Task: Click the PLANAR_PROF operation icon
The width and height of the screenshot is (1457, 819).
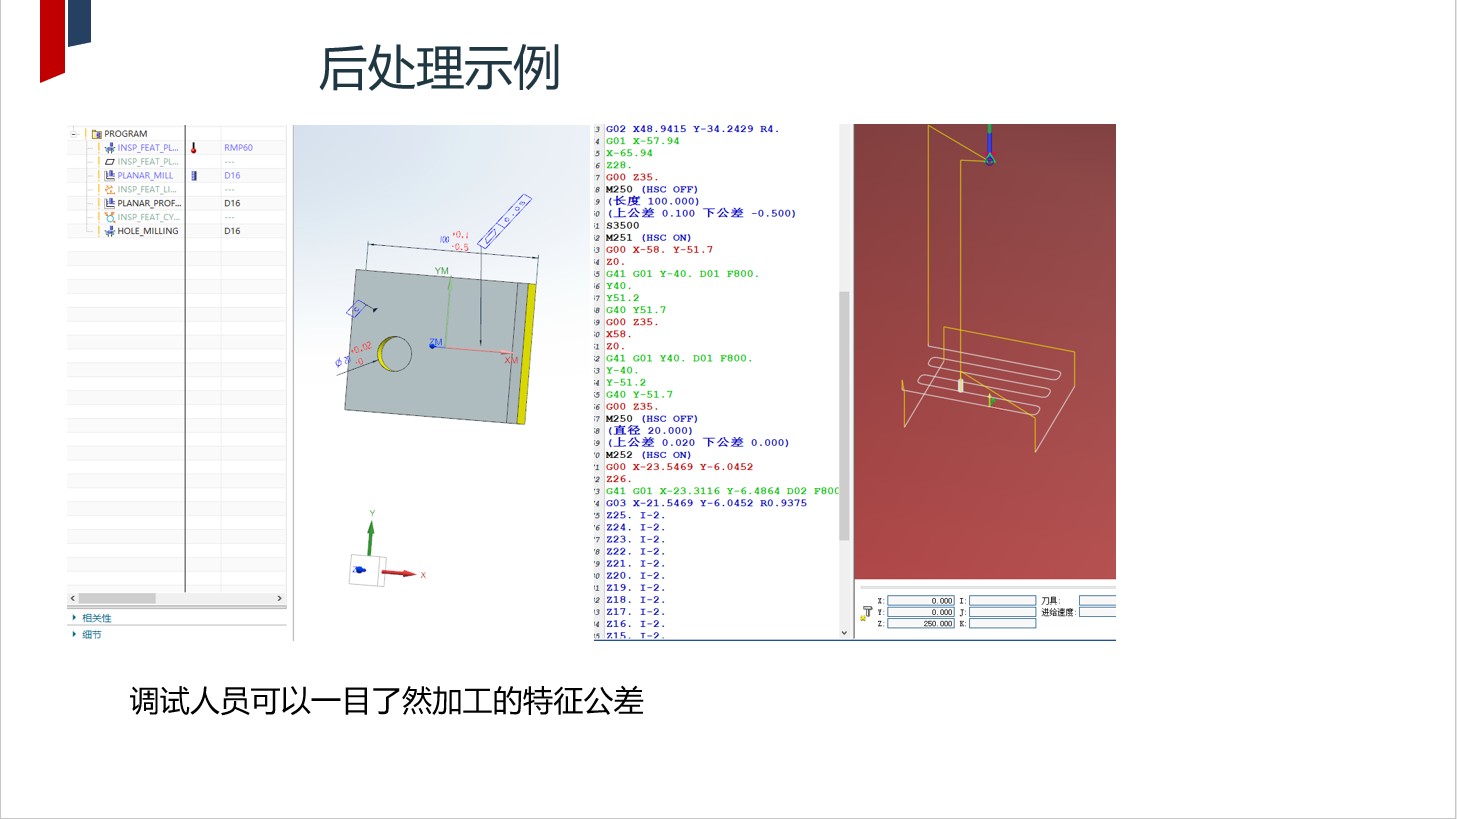Action: [110, 203]
